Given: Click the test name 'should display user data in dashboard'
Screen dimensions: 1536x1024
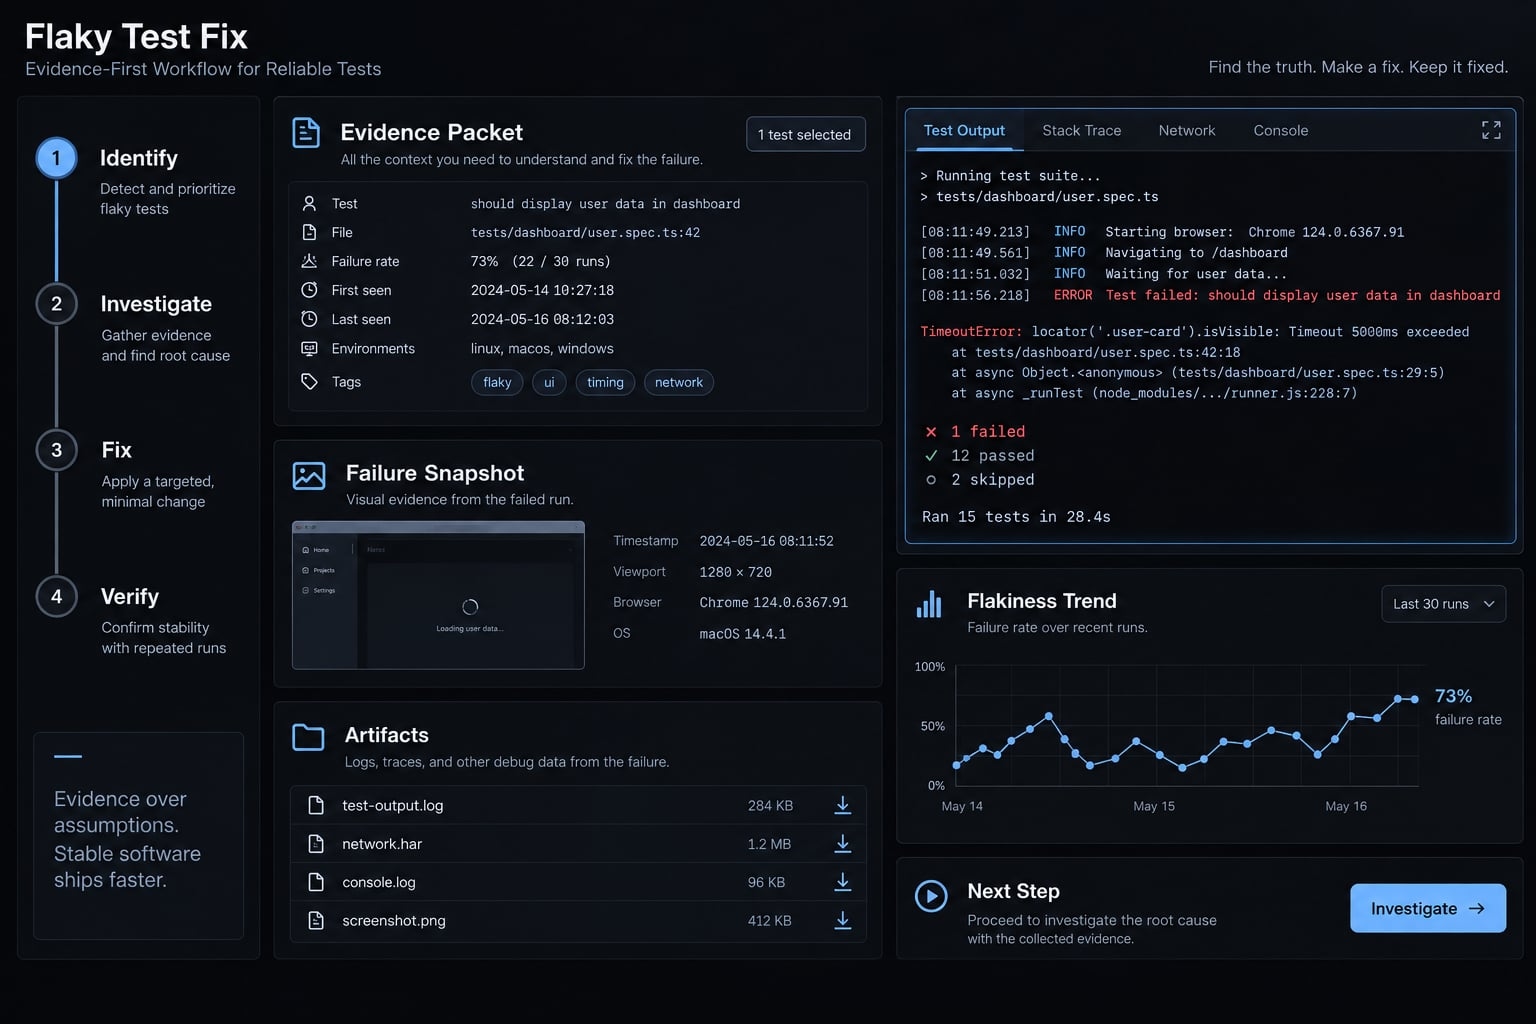Looking at the screenshot, I should pos(605,204).
